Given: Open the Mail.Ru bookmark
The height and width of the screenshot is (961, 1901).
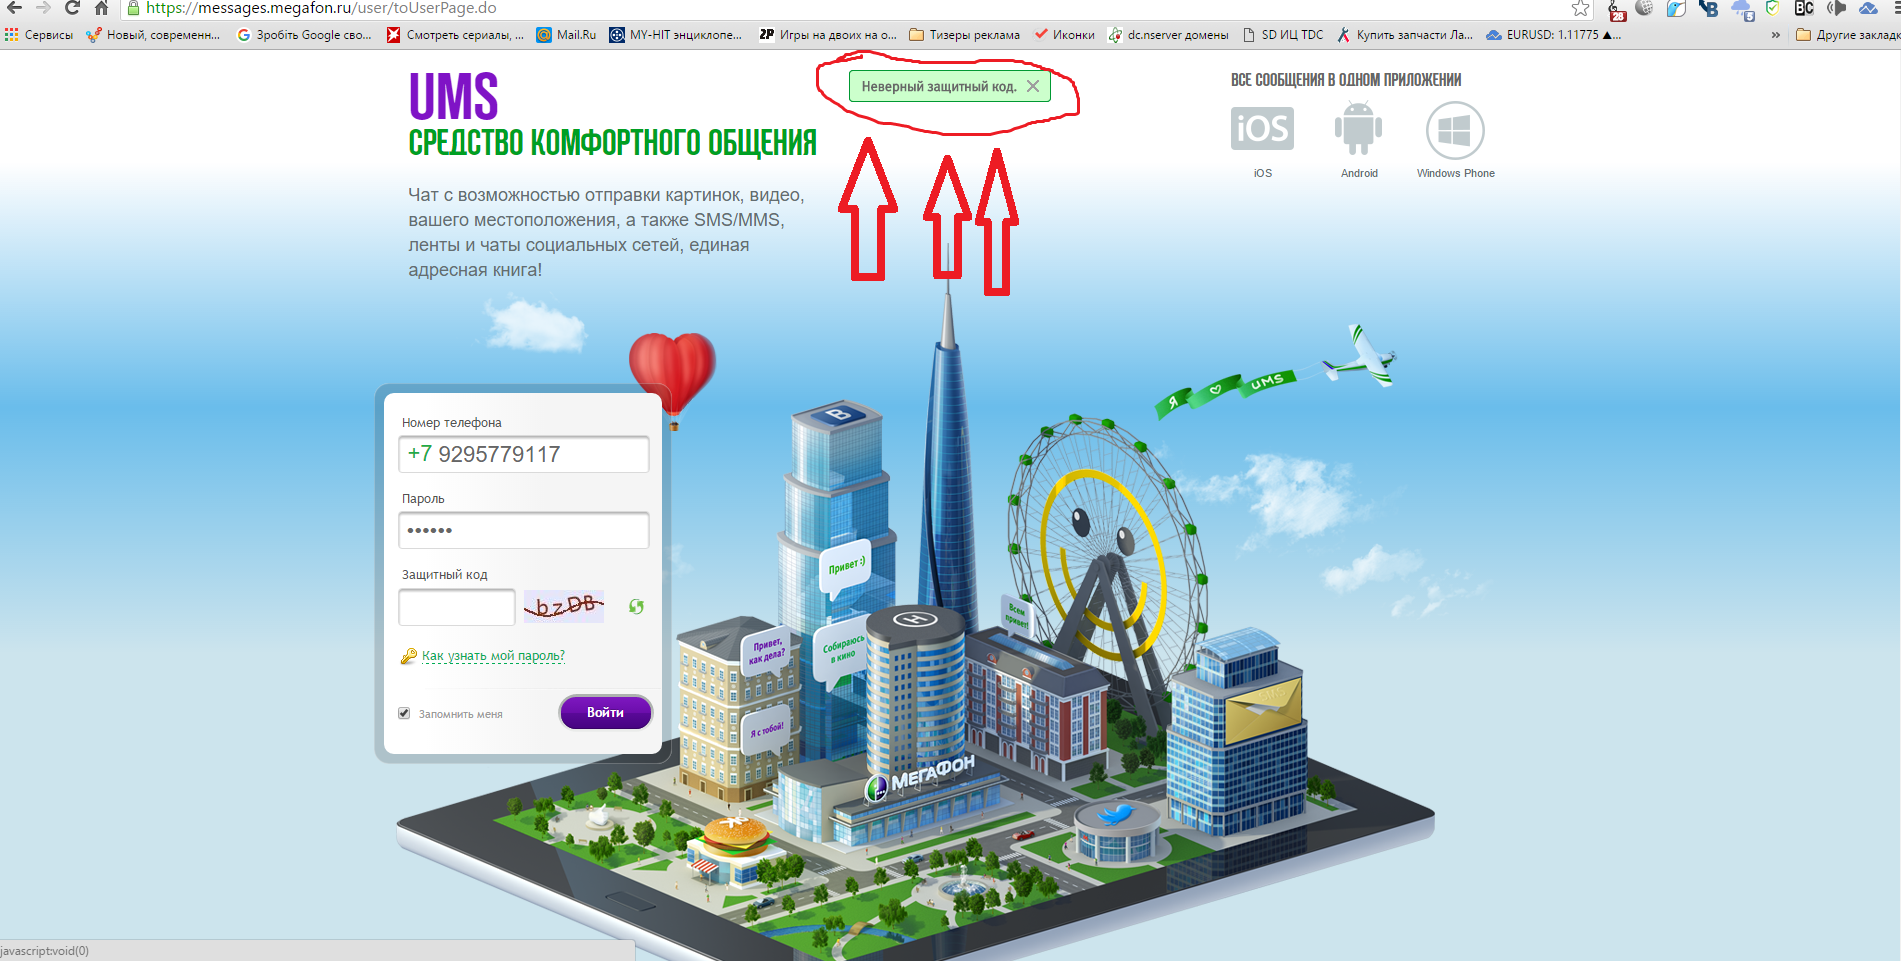Looking at the screenshot, I should click(x=566, y=35).
